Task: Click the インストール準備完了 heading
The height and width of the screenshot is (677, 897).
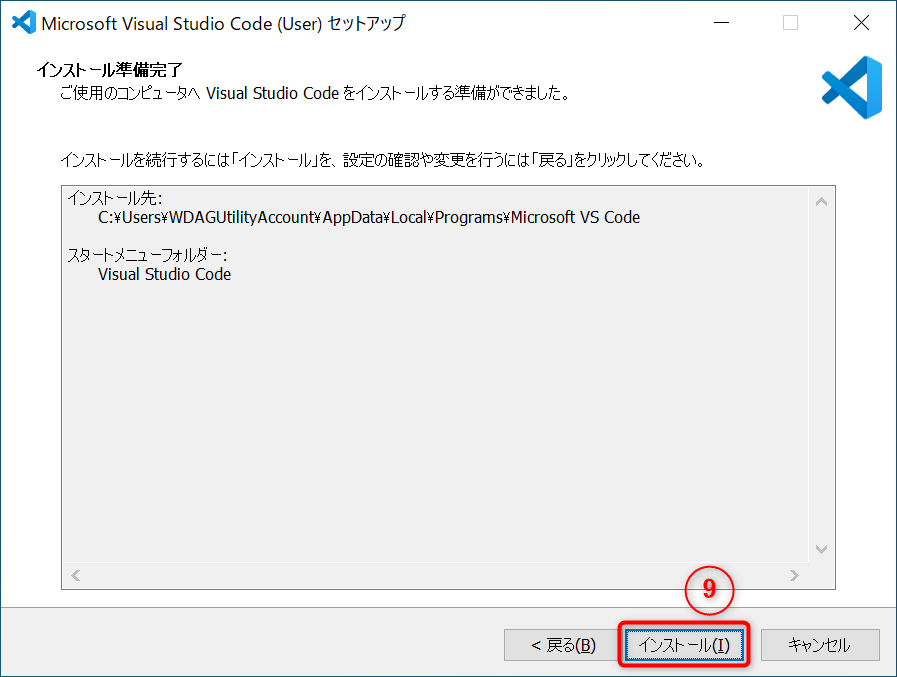Action: (109, 70)
